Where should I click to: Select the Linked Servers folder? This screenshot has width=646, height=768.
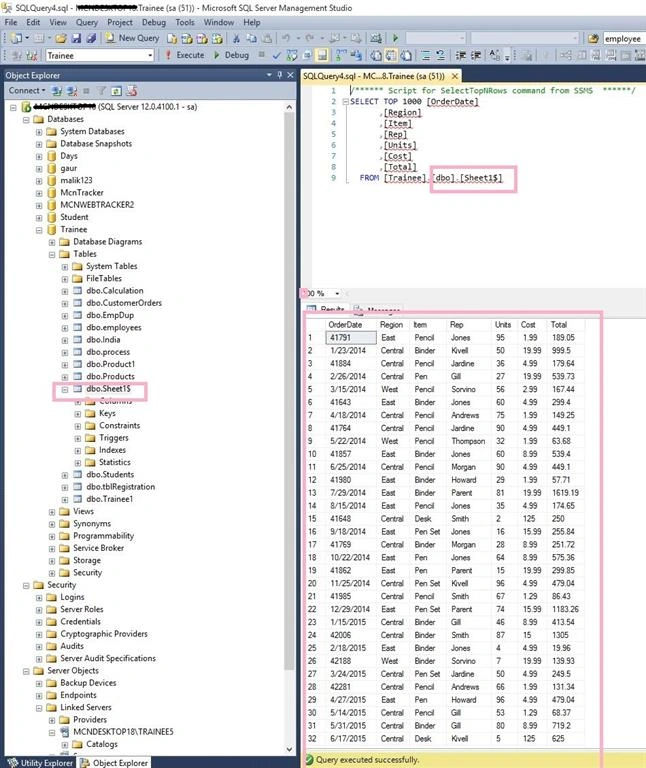point(86,707)
